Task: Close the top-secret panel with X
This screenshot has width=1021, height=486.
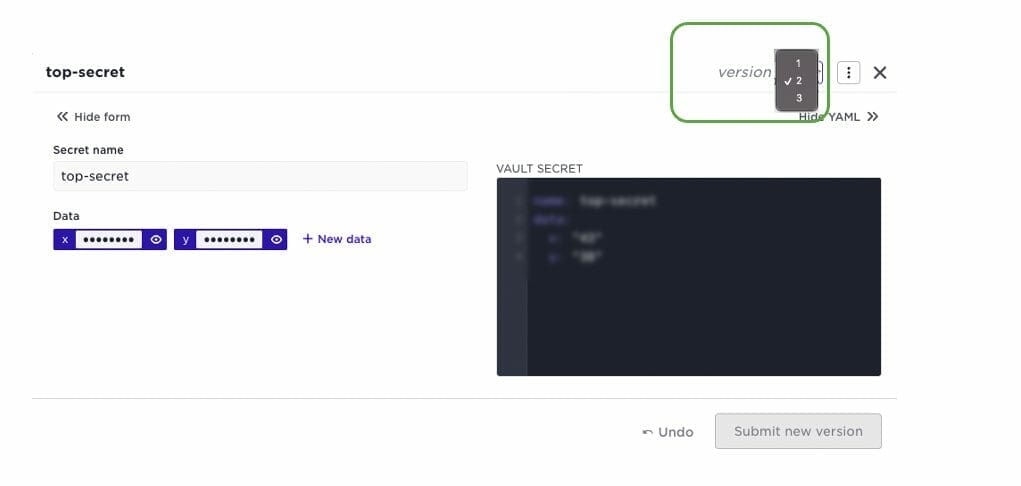Action: (880, 73)
